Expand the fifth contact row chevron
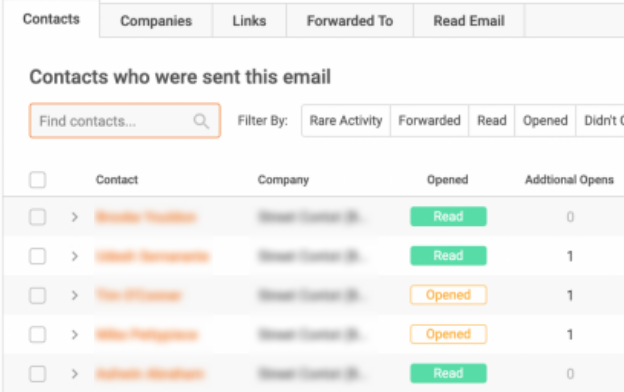Image resolution: width=624 pixels, height=392 pixels. coord(74,374)
